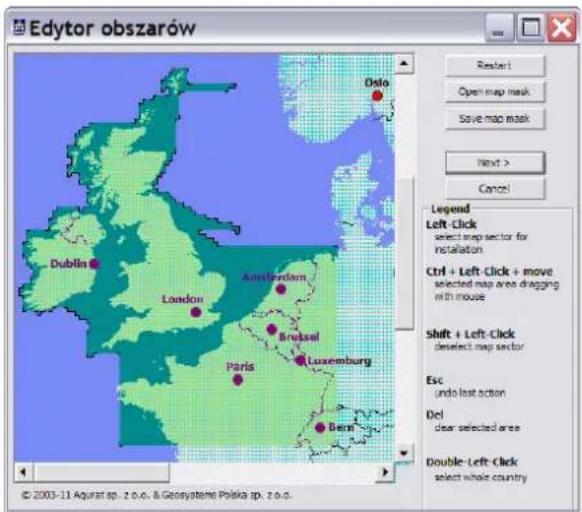Click the Ctrl + Left-Click + move heading

(490, 271)
